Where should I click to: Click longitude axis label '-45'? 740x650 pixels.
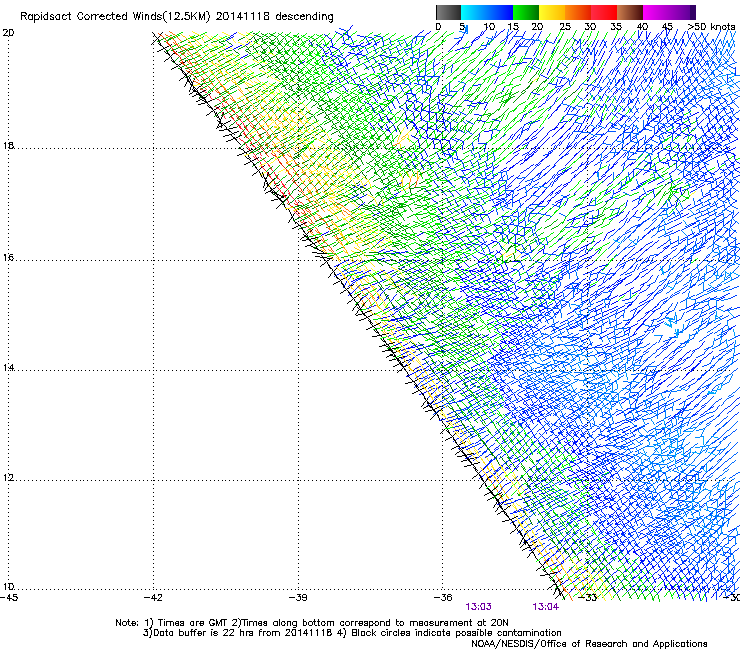[8, 598]
